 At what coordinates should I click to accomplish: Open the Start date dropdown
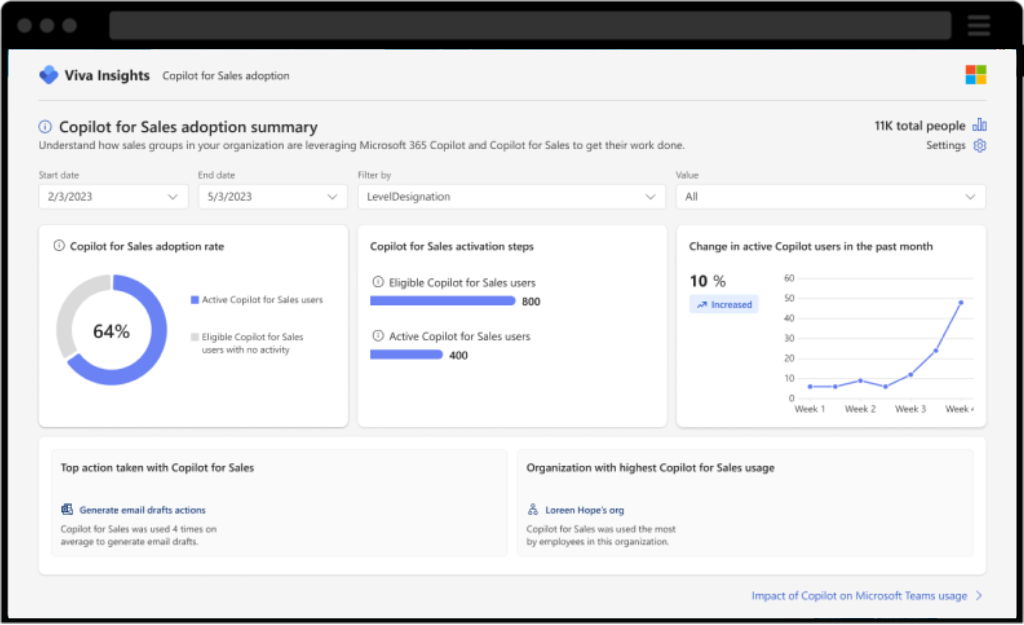(x=114, y=197)
